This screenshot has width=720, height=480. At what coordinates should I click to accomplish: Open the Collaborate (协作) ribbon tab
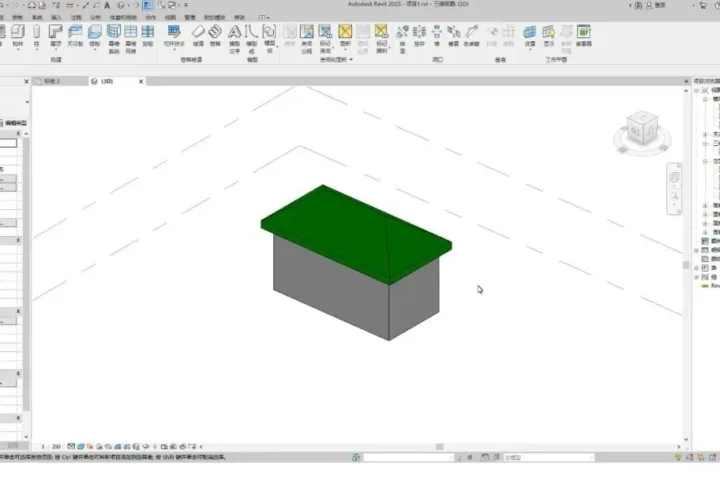151,17
